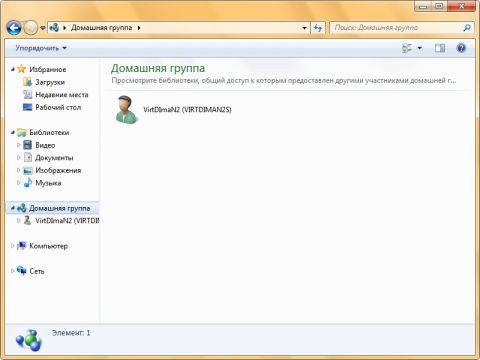Open the Упорядочить menu
This screenshot has height=360, width=480.
pyautogui.click(x=41, y=48)
